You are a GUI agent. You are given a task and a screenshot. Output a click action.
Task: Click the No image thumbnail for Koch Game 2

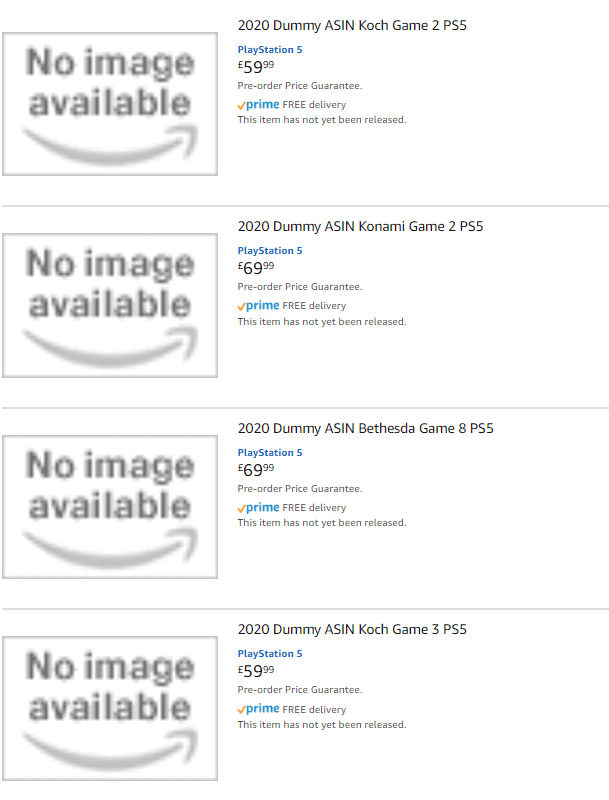point(110,104)
